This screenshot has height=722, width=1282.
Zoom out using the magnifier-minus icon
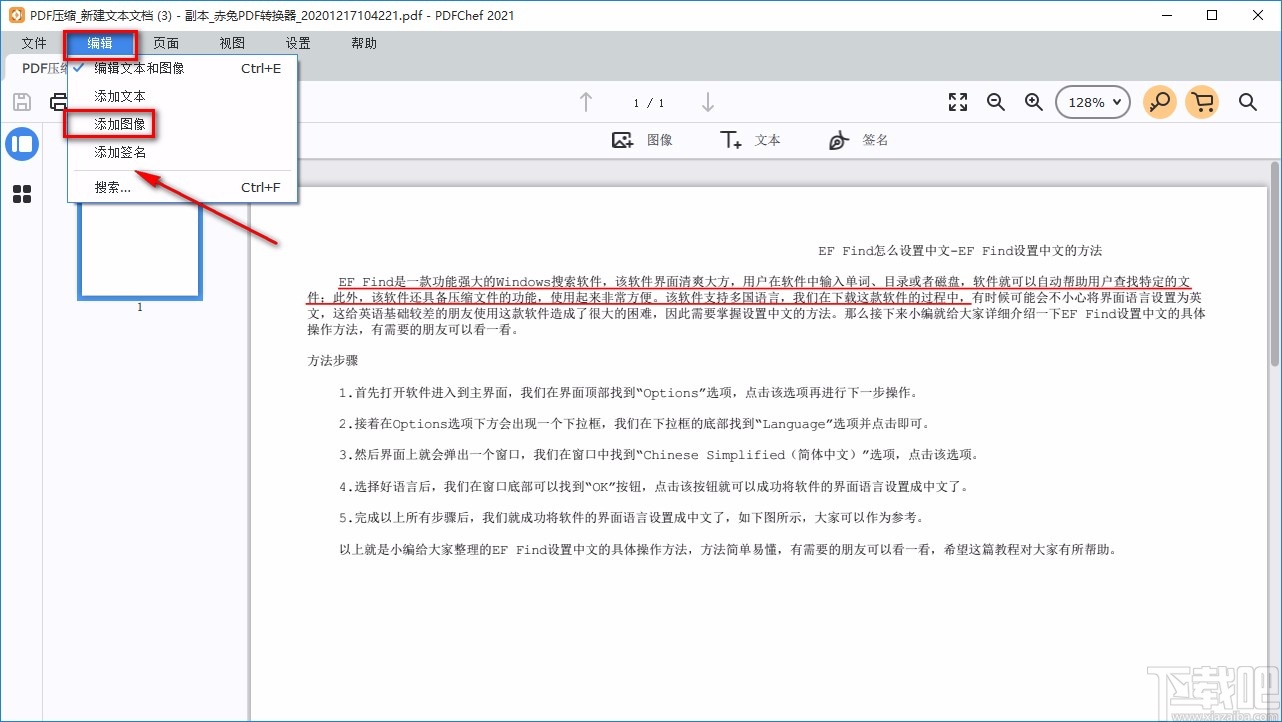995,102
